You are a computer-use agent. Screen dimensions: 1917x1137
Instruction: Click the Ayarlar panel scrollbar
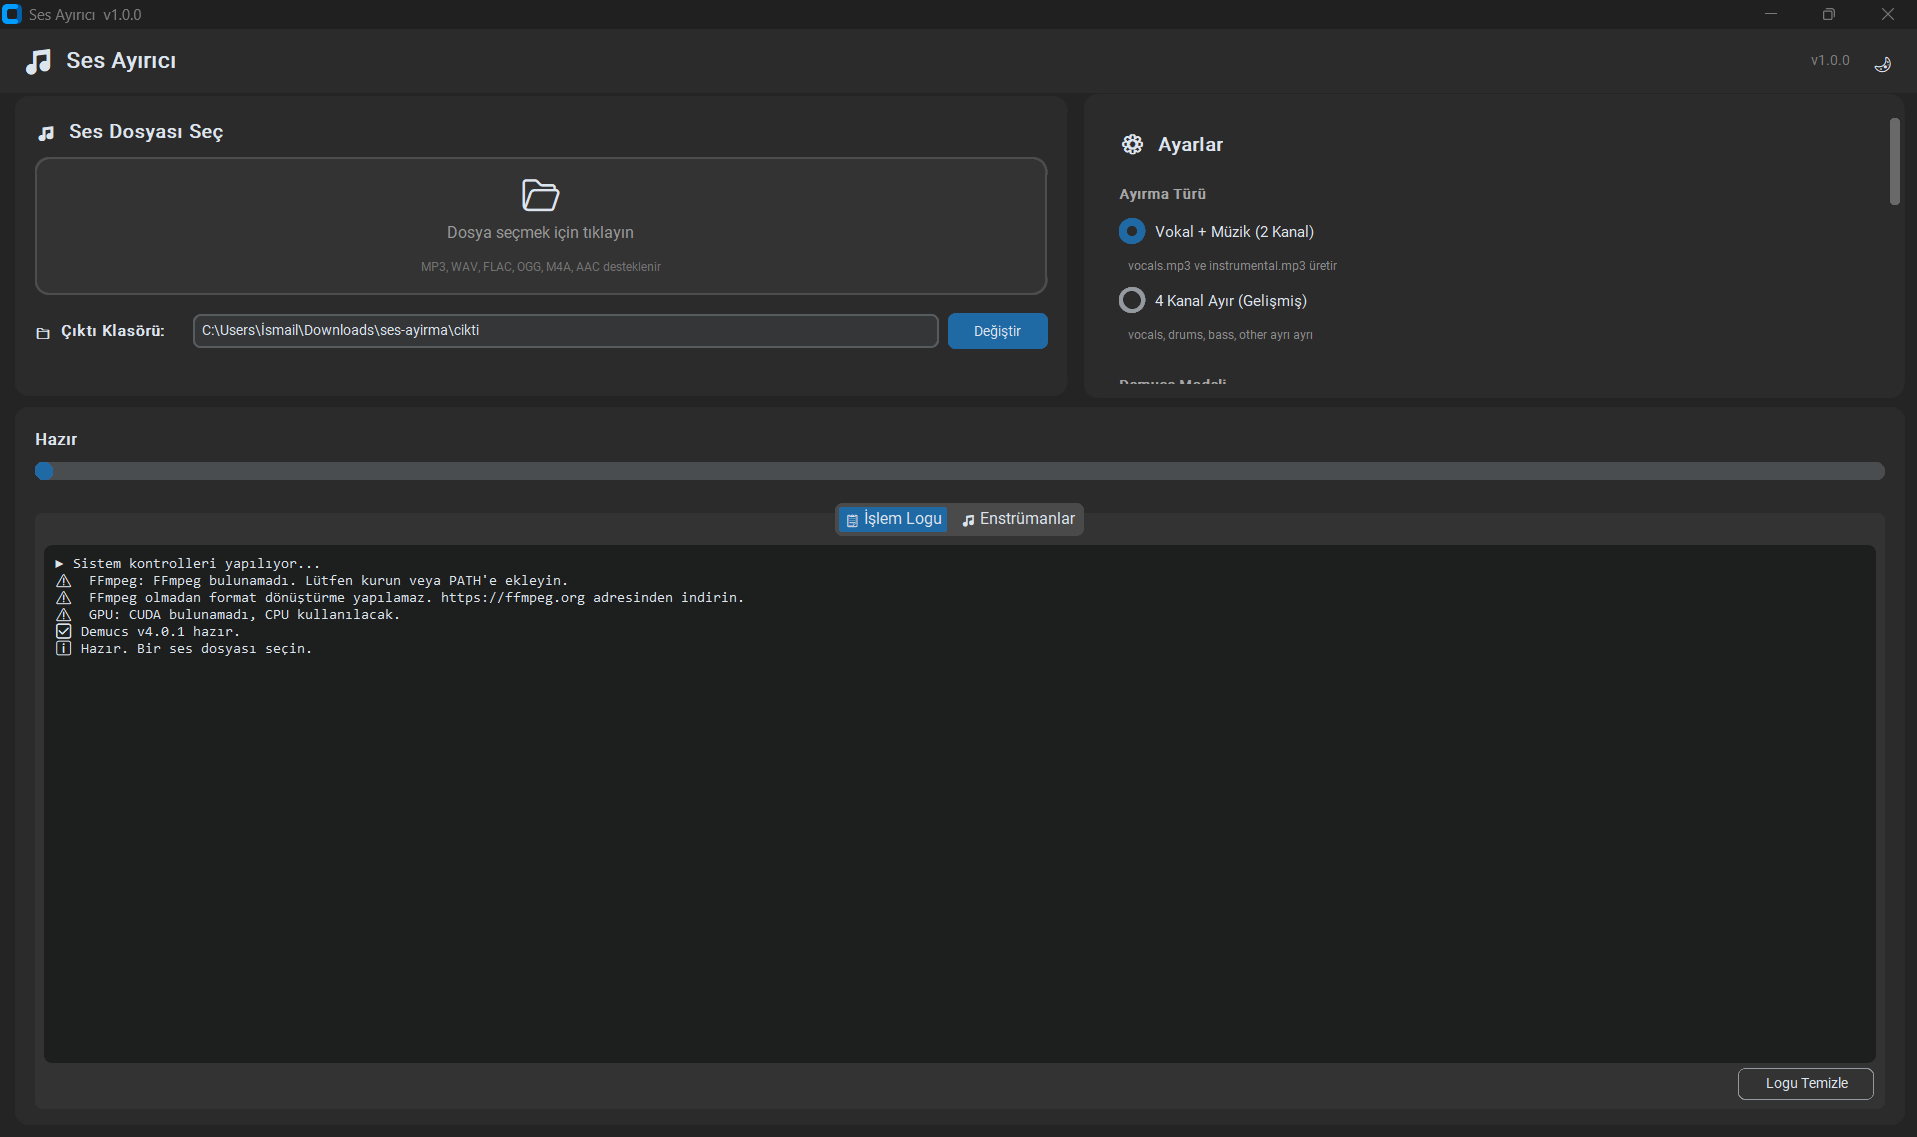pos(1894,161)
